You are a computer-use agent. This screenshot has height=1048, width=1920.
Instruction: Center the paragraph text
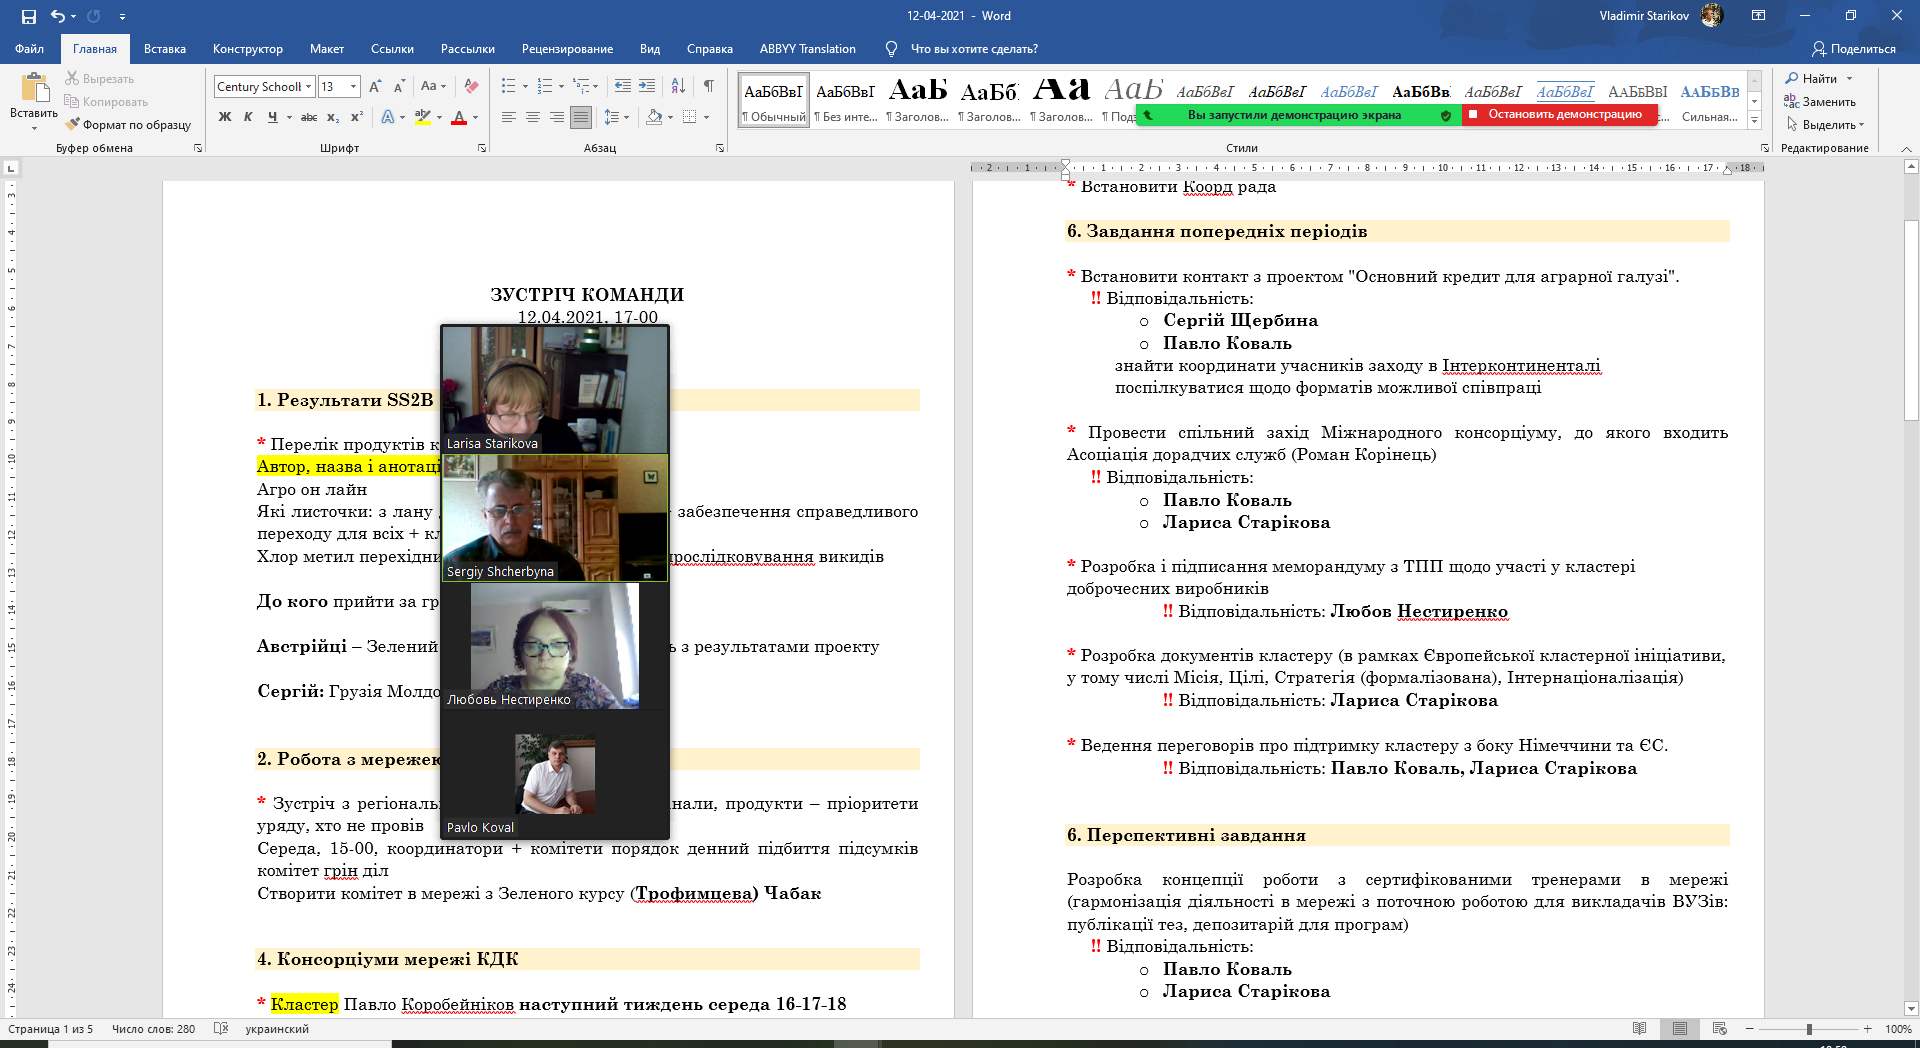coord(533,117)
